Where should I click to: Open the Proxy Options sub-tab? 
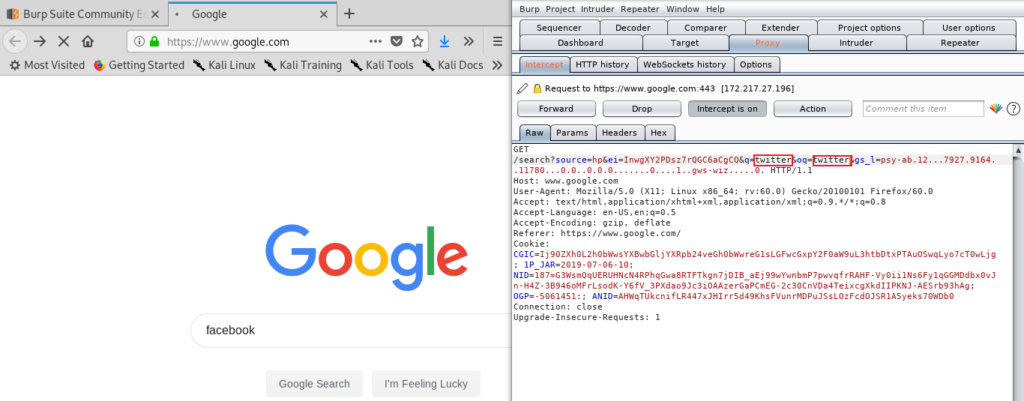756,65
